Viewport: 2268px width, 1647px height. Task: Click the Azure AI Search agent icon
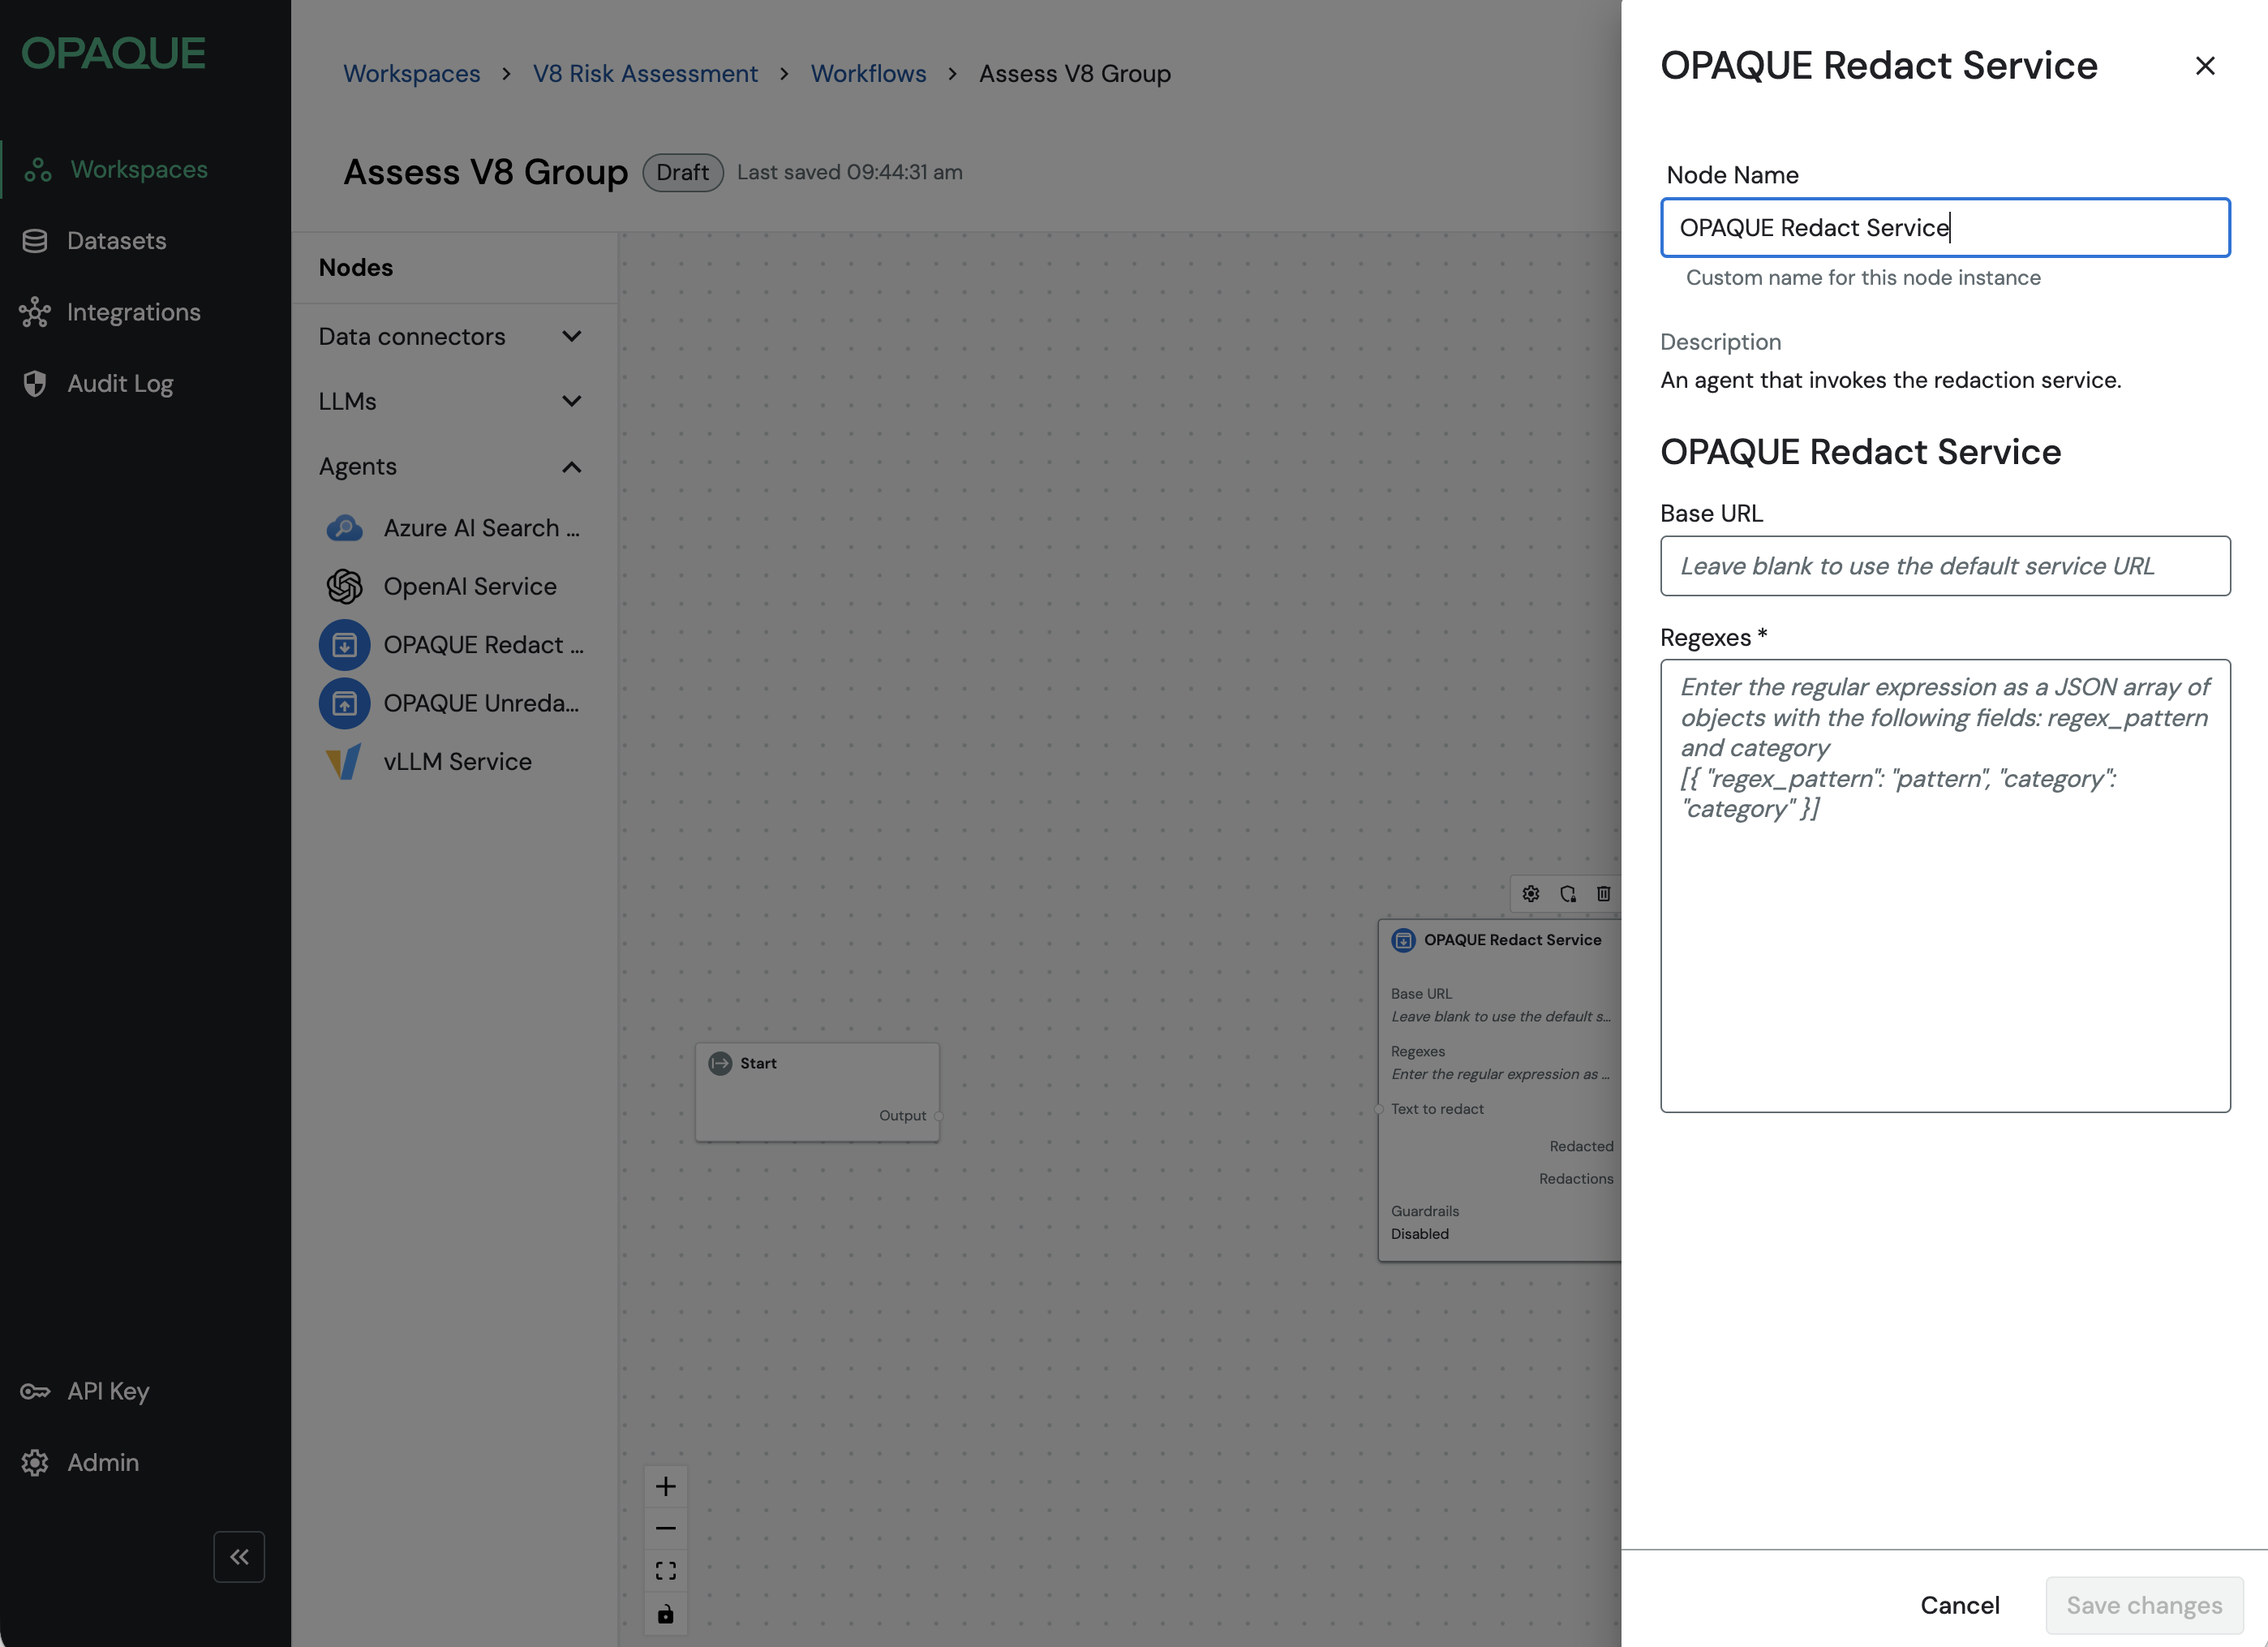(344, 528)
